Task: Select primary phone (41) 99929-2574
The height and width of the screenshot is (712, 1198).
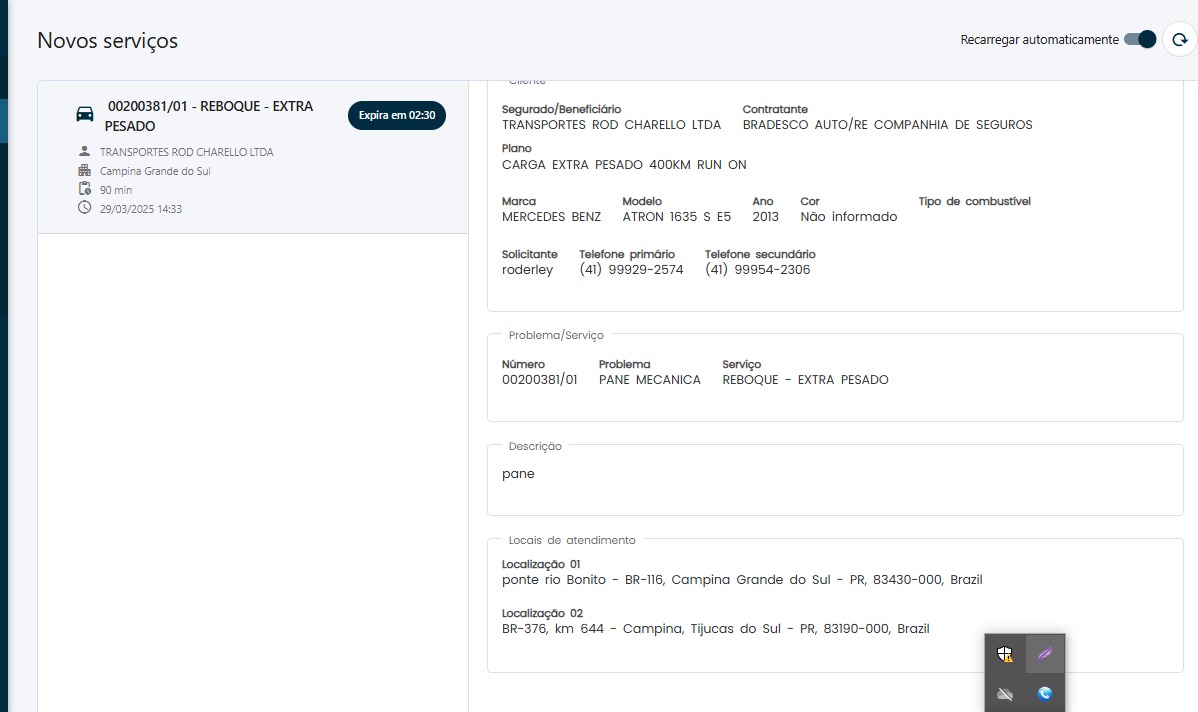Action: (631, 270)
